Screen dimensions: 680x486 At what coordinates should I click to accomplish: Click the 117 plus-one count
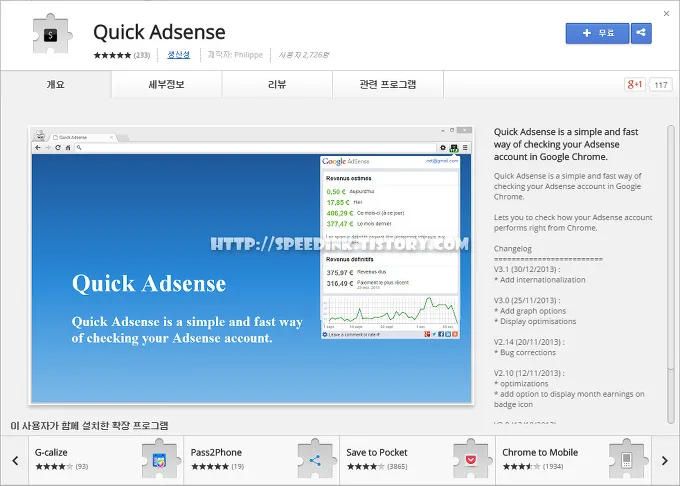[x=661, y=85]
